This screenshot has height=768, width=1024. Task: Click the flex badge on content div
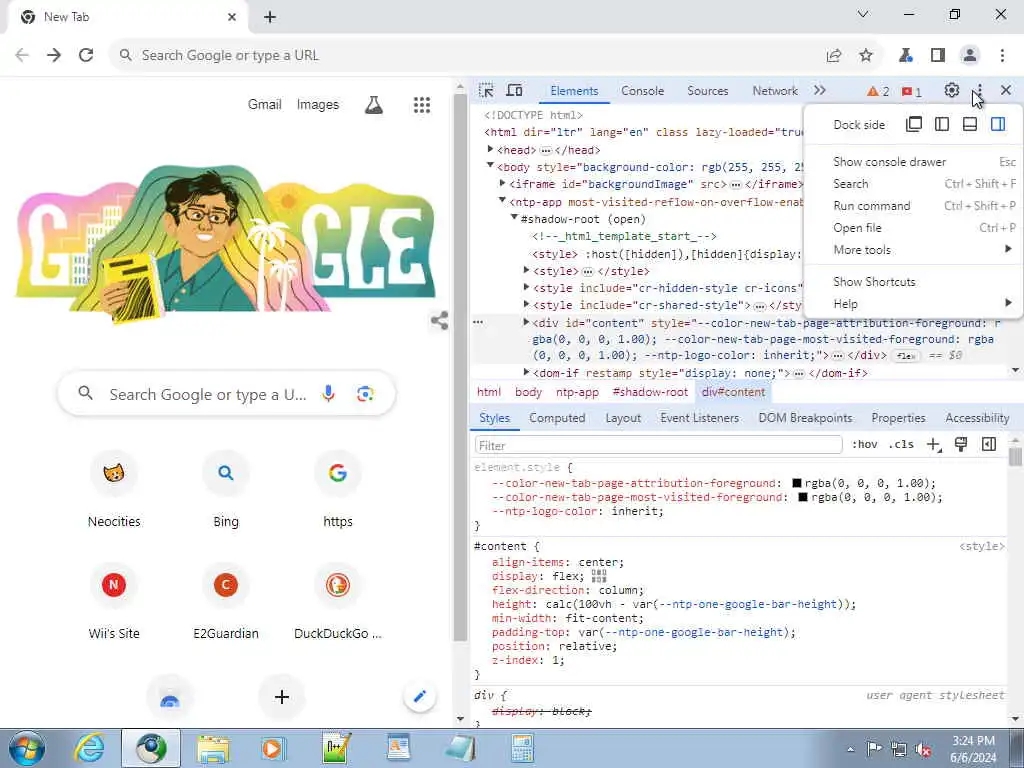pyautogui.click(x=906, y=356)
